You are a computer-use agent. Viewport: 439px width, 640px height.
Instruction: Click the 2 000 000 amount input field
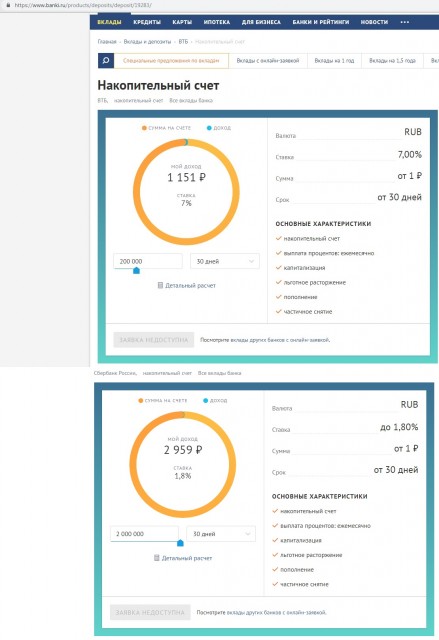(x=144, y=534)
